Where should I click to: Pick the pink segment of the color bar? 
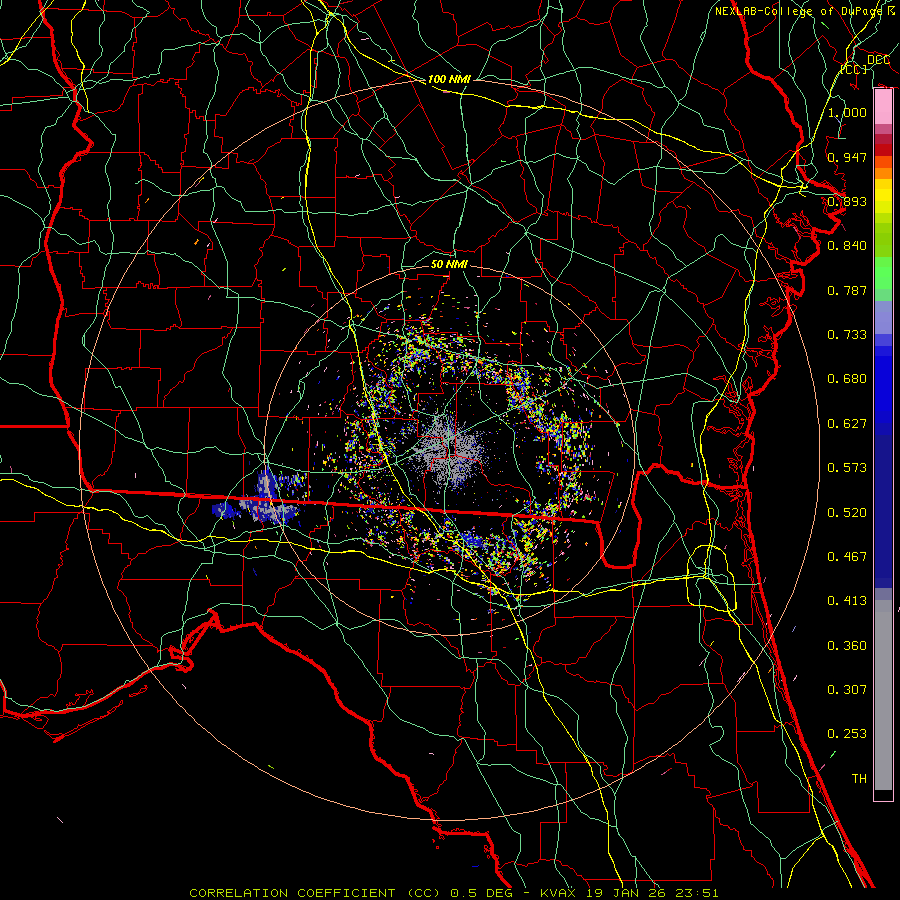coord(883,105)
